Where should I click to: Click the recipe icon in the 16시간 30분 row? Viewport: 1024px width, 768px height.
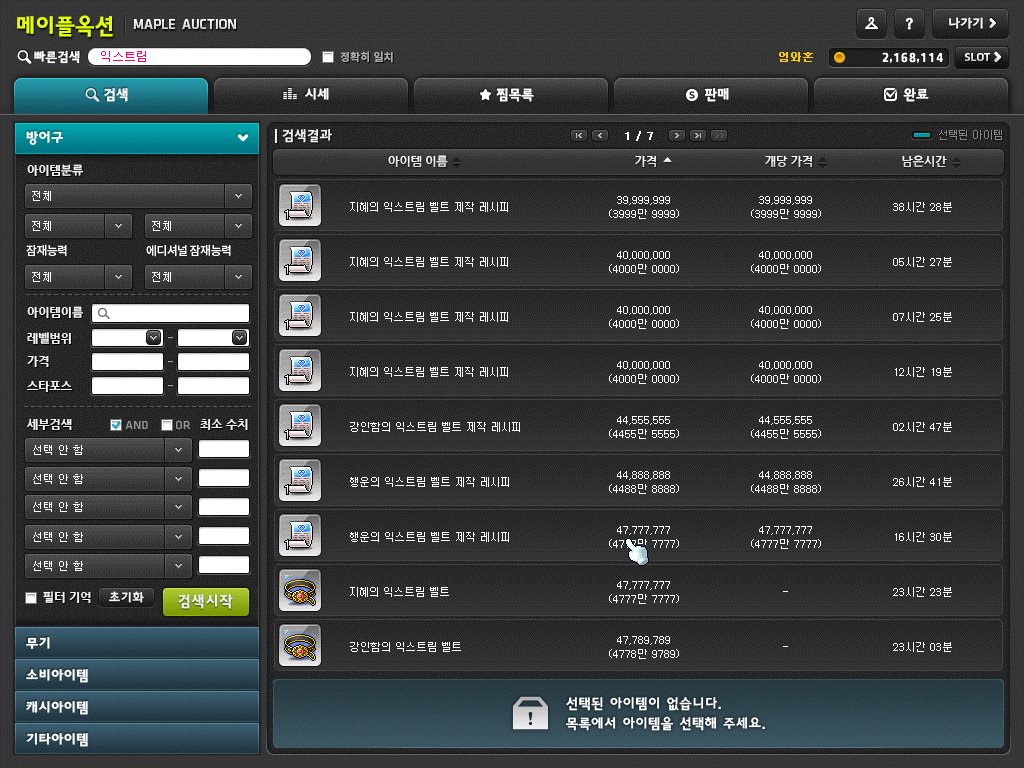click(300, 535)
